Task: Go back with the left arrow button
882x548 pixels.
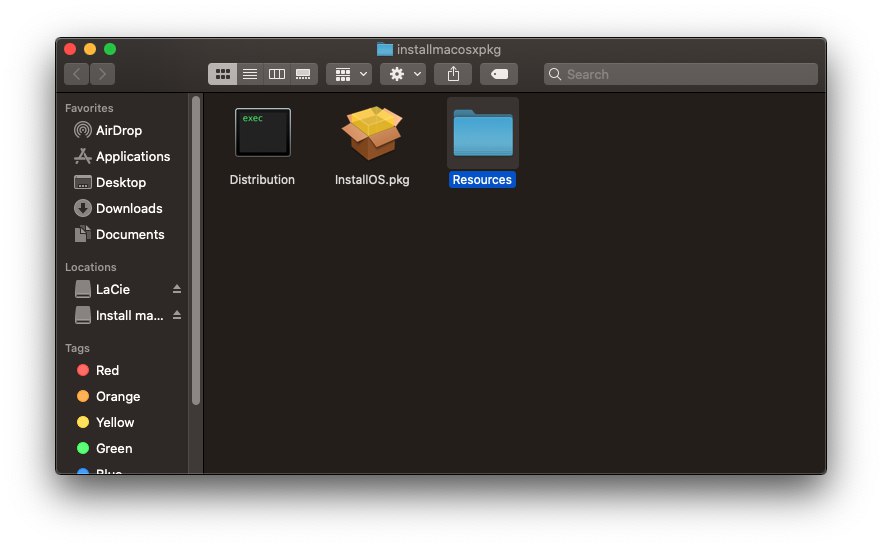Action: [x=76, y=74]
